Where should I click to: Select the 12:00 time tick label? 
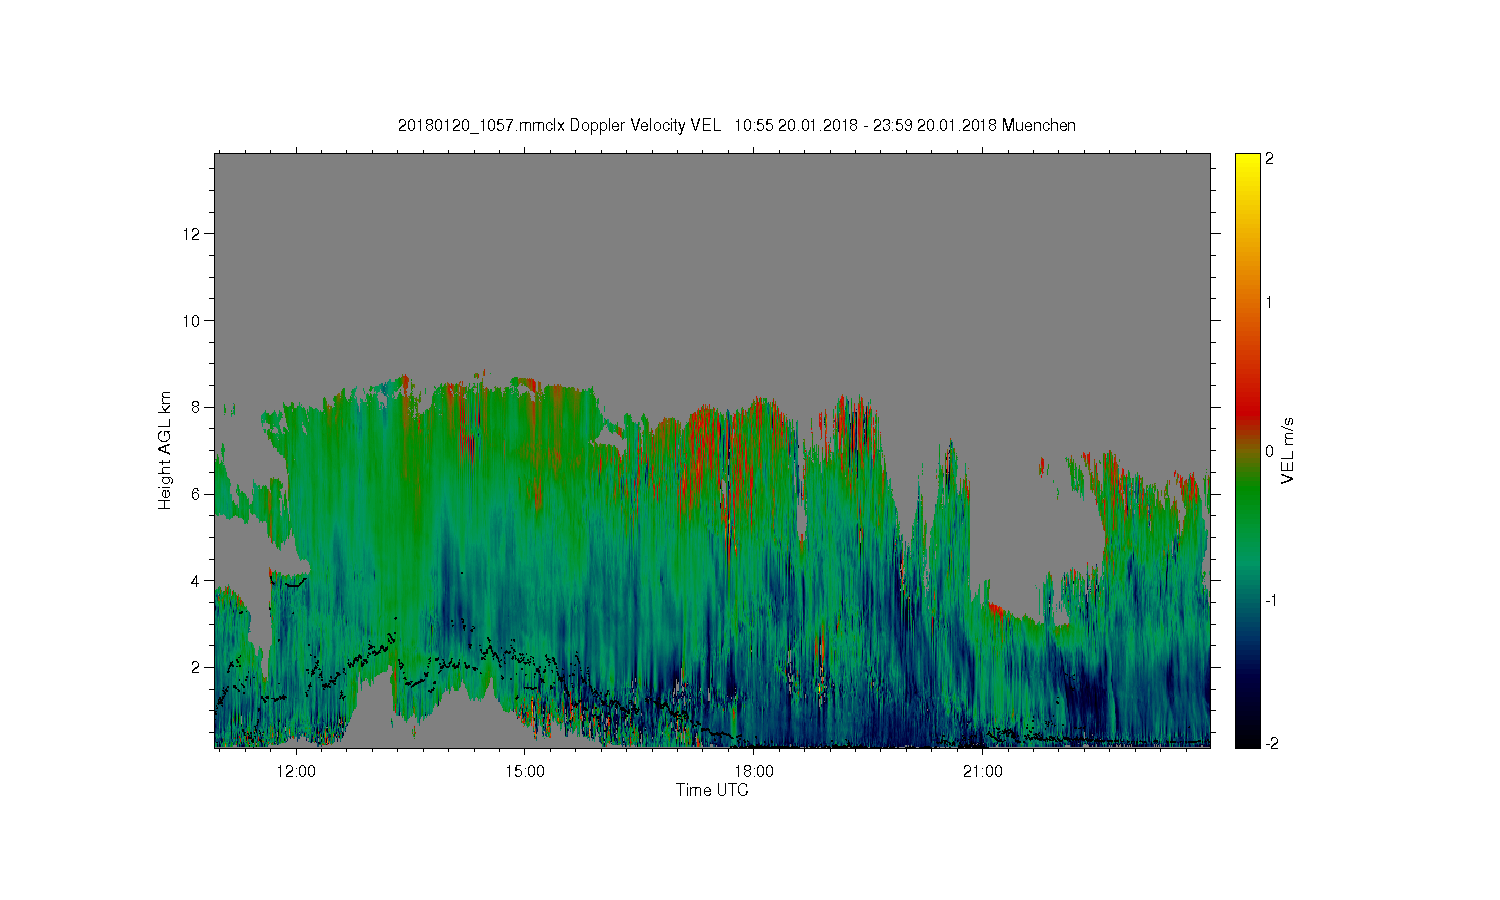296,771
